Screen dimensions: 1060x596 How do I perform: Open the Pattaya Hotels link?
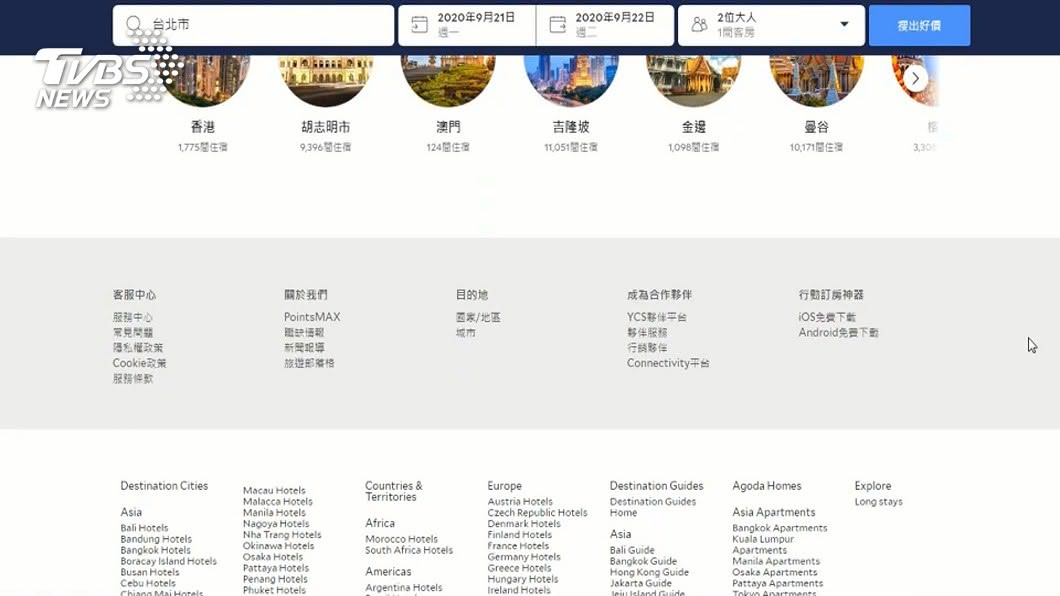[276, 568]
